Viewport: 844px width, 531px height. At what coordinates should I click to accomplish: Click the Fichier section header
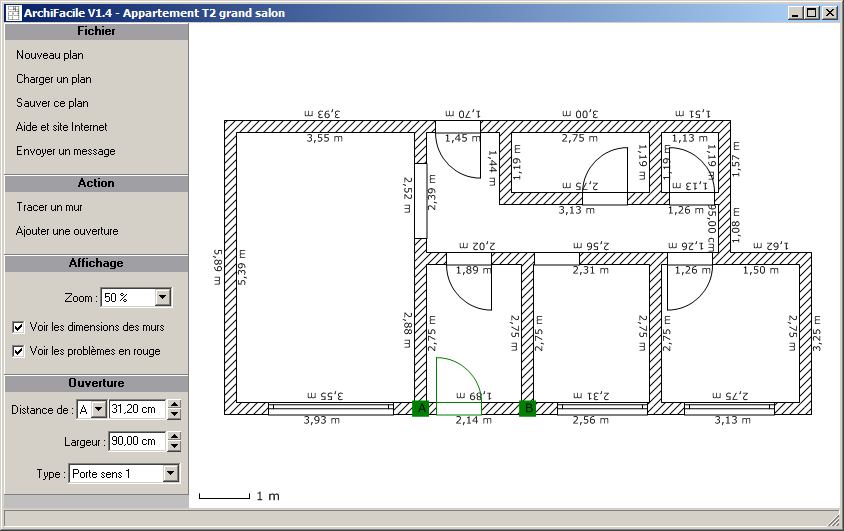(x=96, y=31)
